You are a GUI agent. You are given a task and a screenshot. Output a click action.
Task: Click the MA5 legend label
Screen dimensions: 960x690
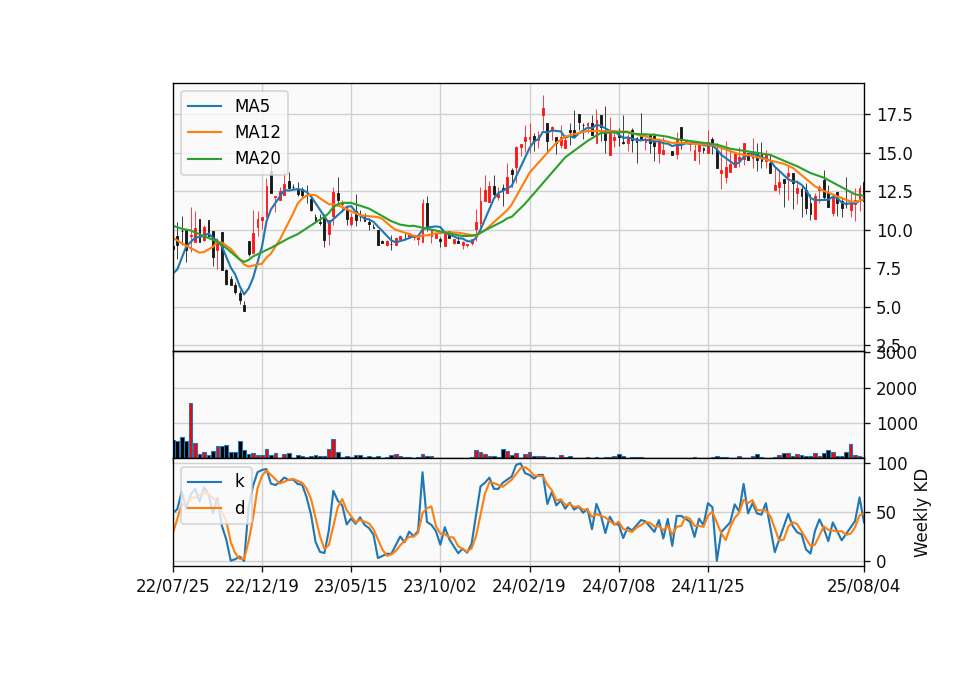pyautogui.click(x=252, y=106)
